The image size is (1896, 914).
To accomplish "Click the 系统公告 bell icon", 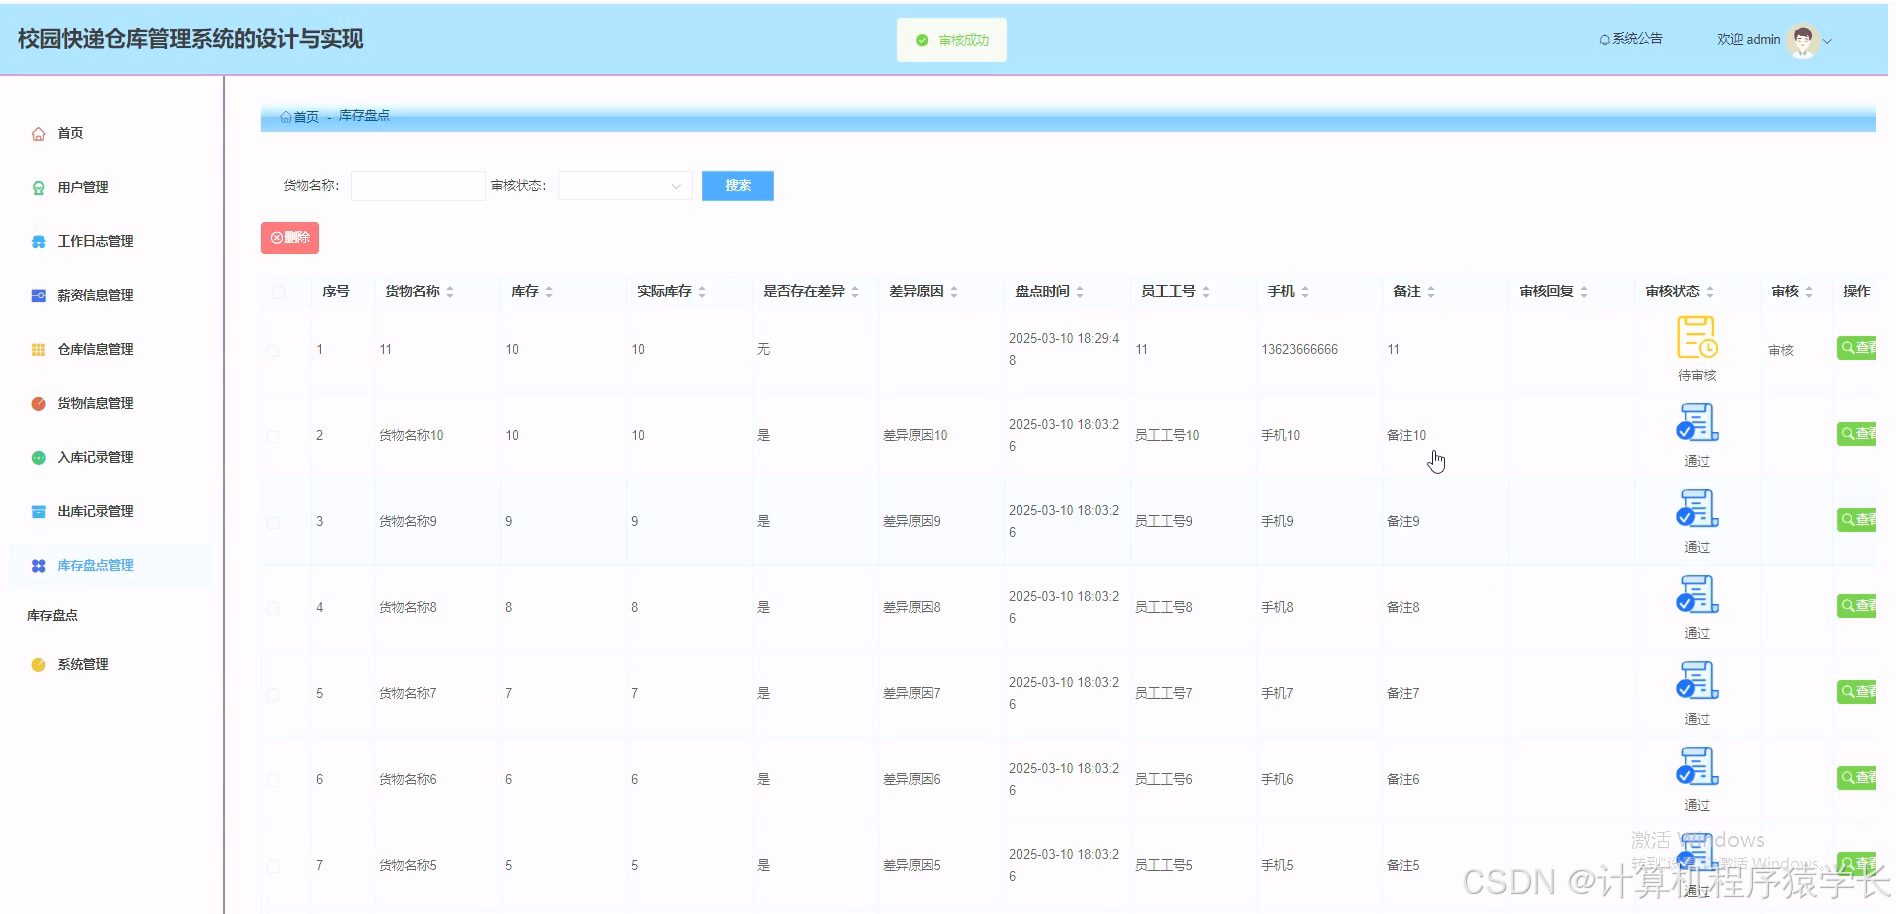I will tap(1604, 38).
